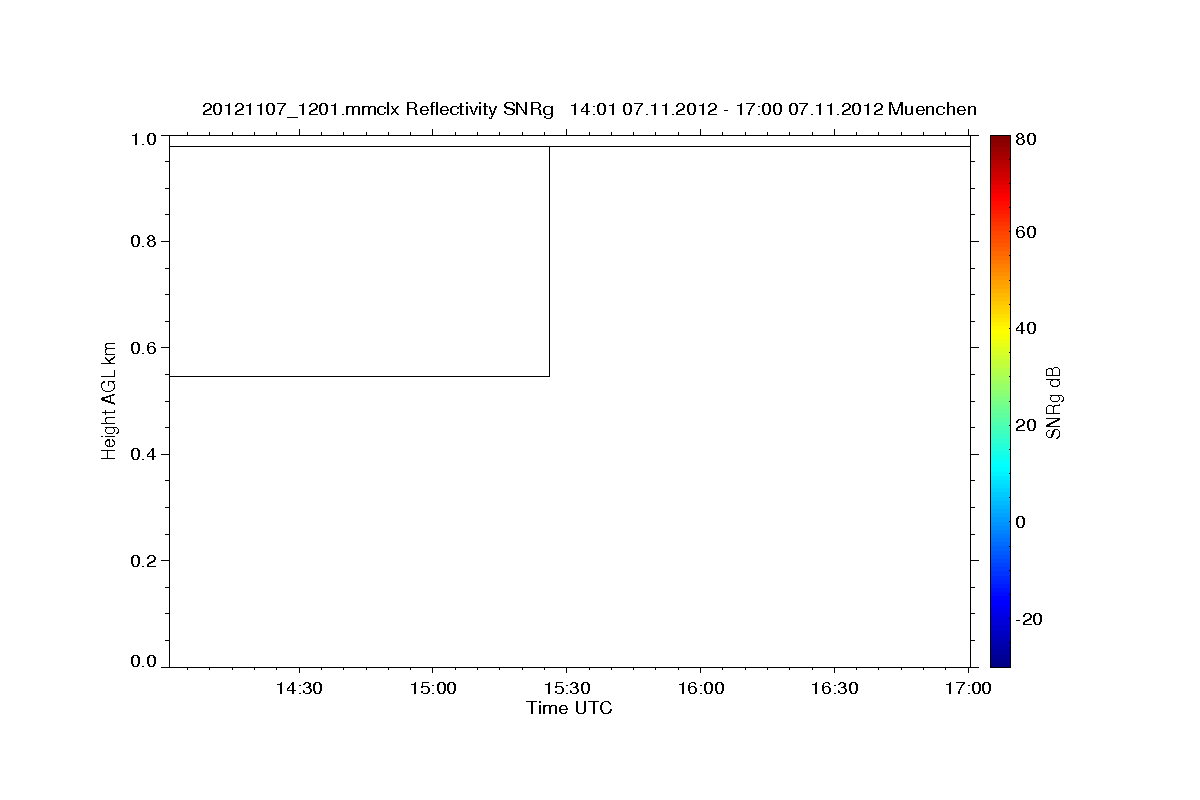
Task: Click the -20 colorbar value
Action: click(1029, 620)
